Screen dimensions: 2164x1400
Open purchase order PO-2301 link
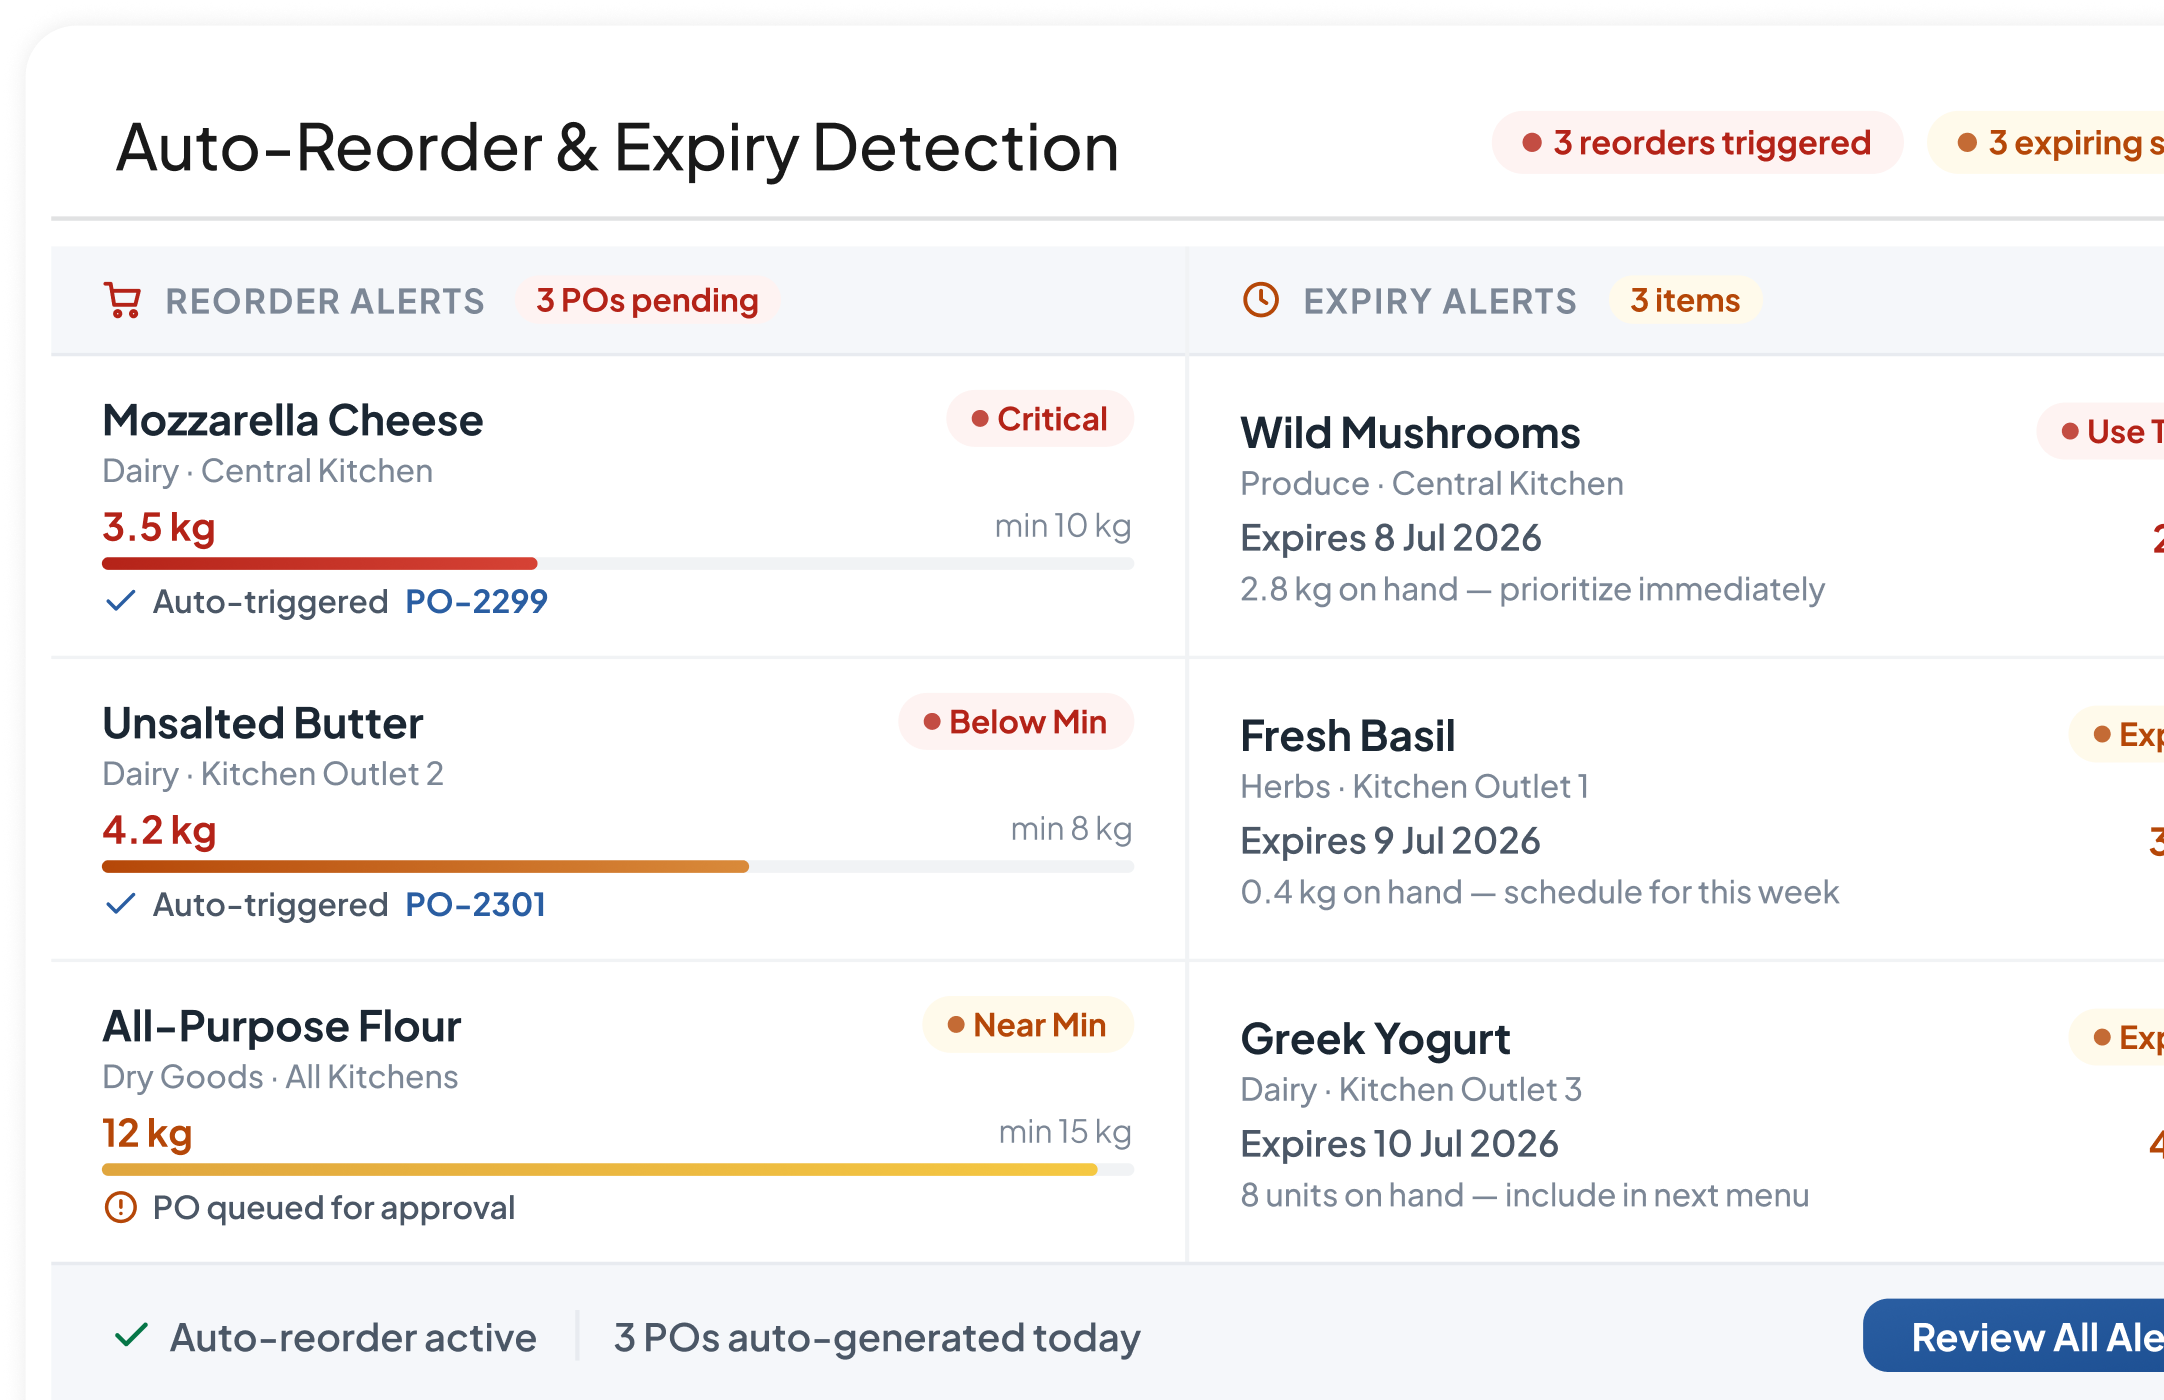[475, 904]
